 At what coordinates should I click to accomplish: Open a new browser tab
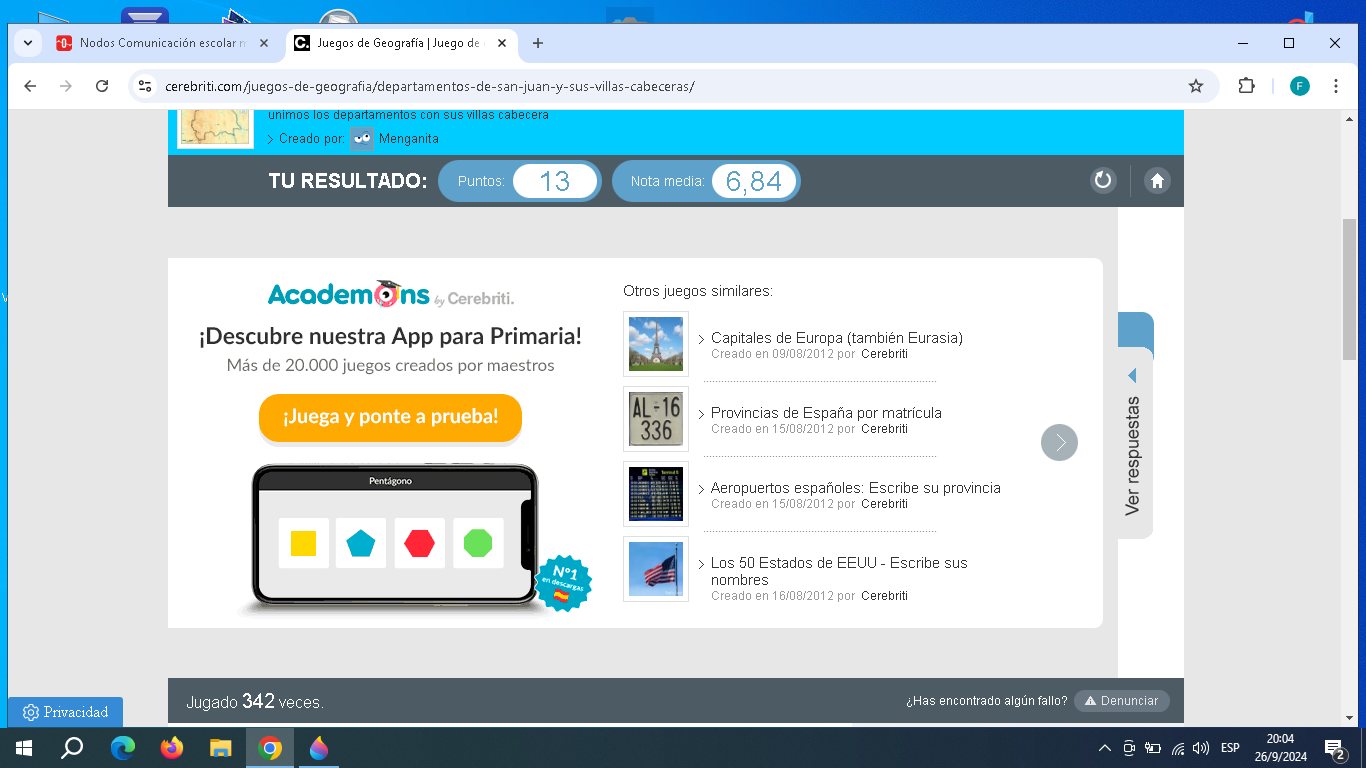pyautogui.click(x=538, y=43)
